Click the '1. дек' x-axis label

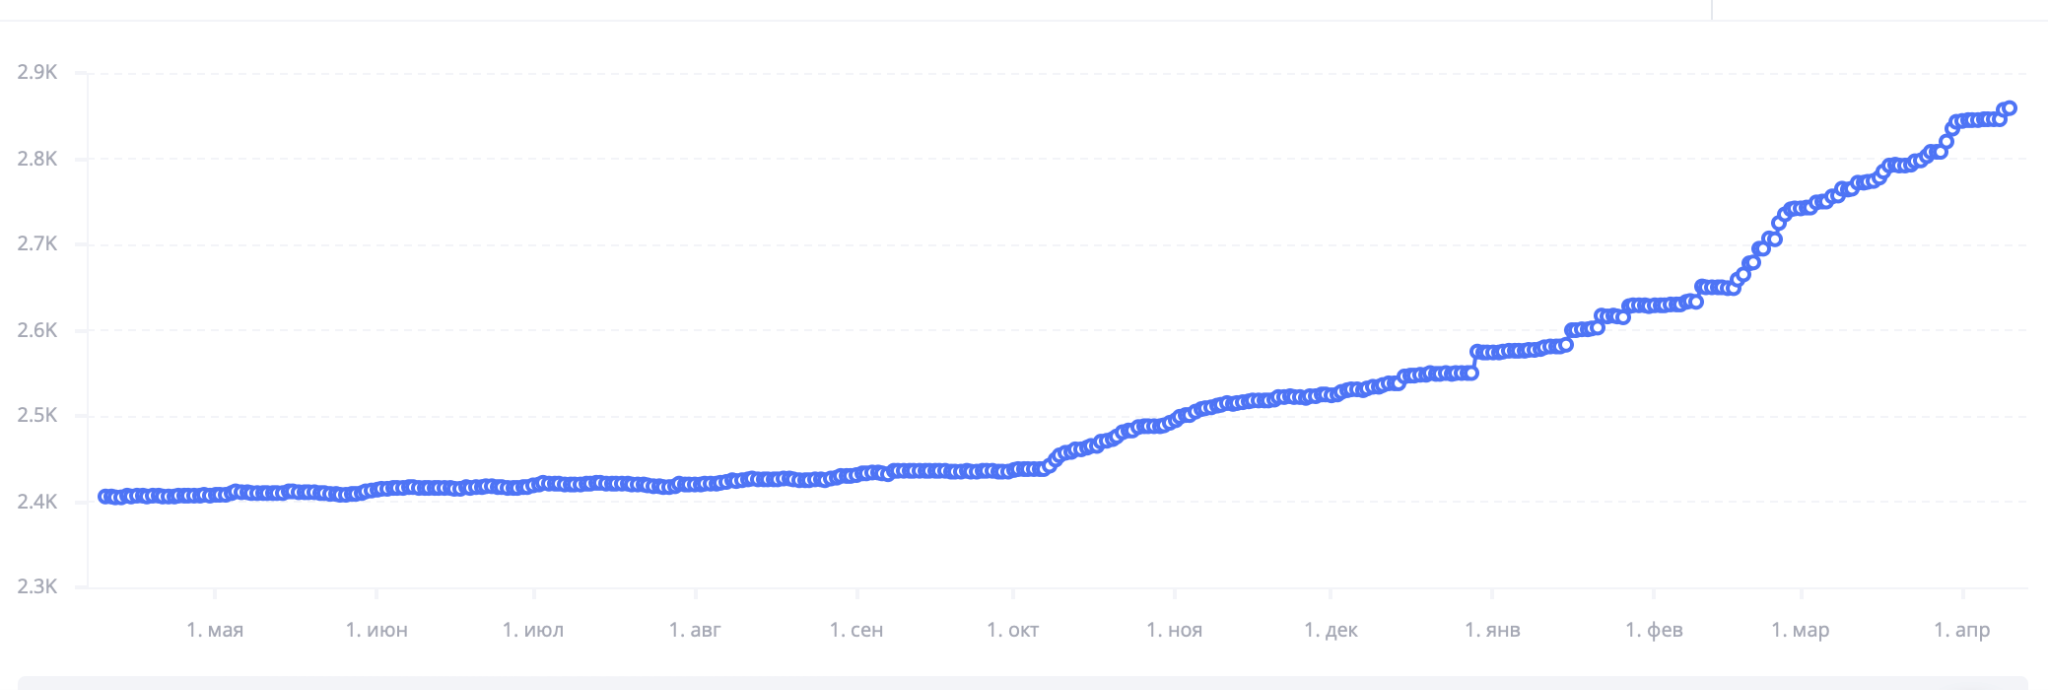1331,630
